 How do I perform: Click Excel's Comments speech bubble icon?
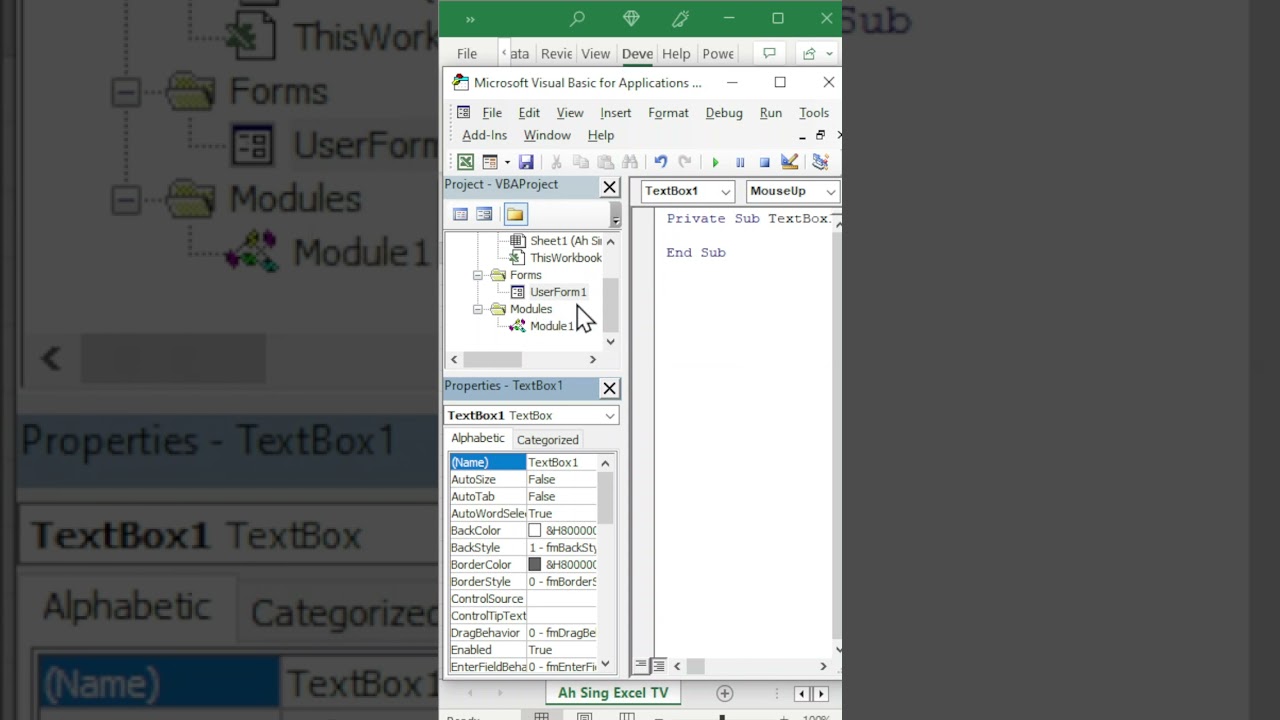point(769,54)
